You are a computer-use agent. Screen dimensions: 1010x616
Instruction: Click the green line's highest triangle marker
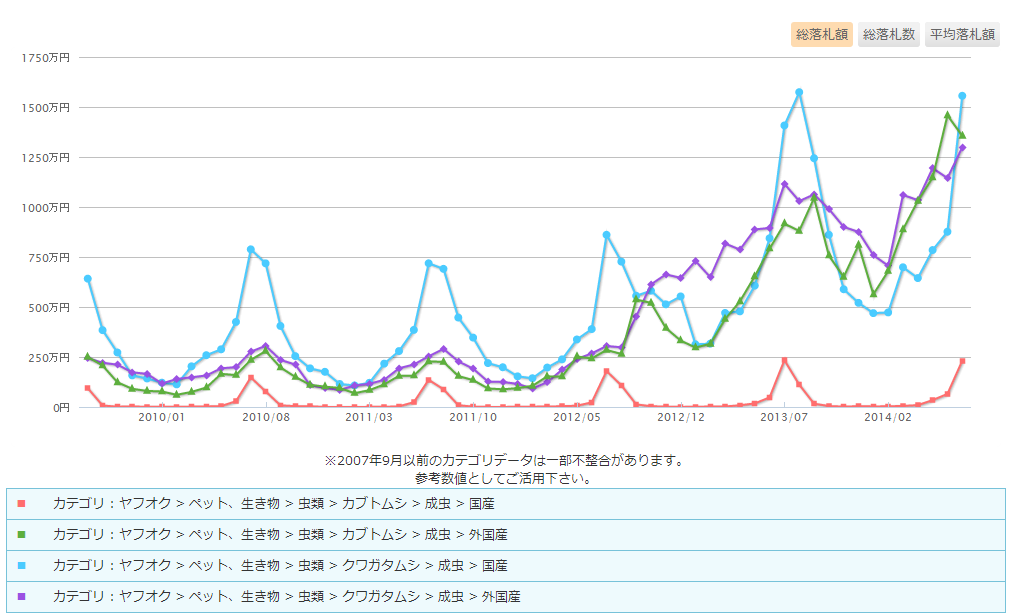pyautogui.click(x=947, y=115)
